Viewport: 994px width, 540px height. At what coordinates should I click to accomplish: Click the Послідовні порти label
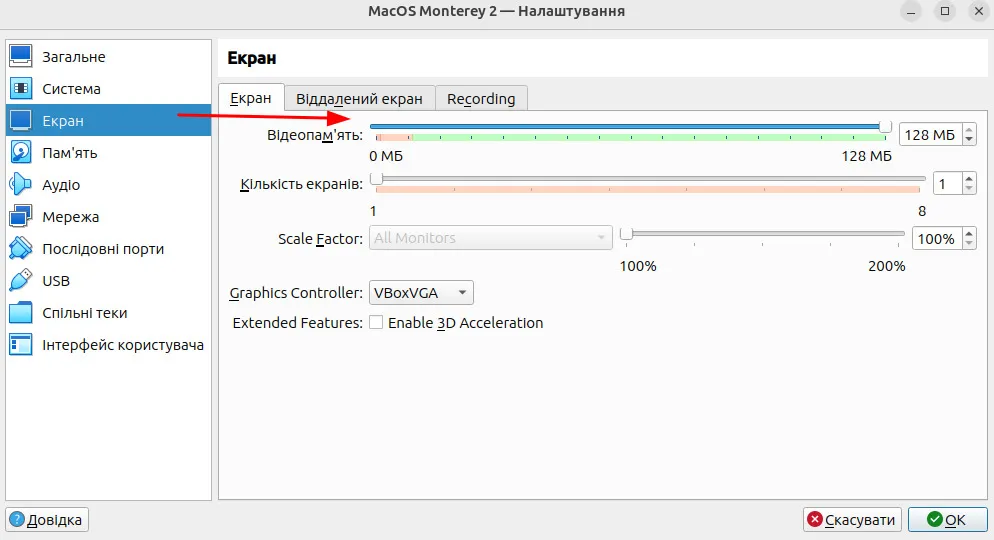(x=103, y=249)
